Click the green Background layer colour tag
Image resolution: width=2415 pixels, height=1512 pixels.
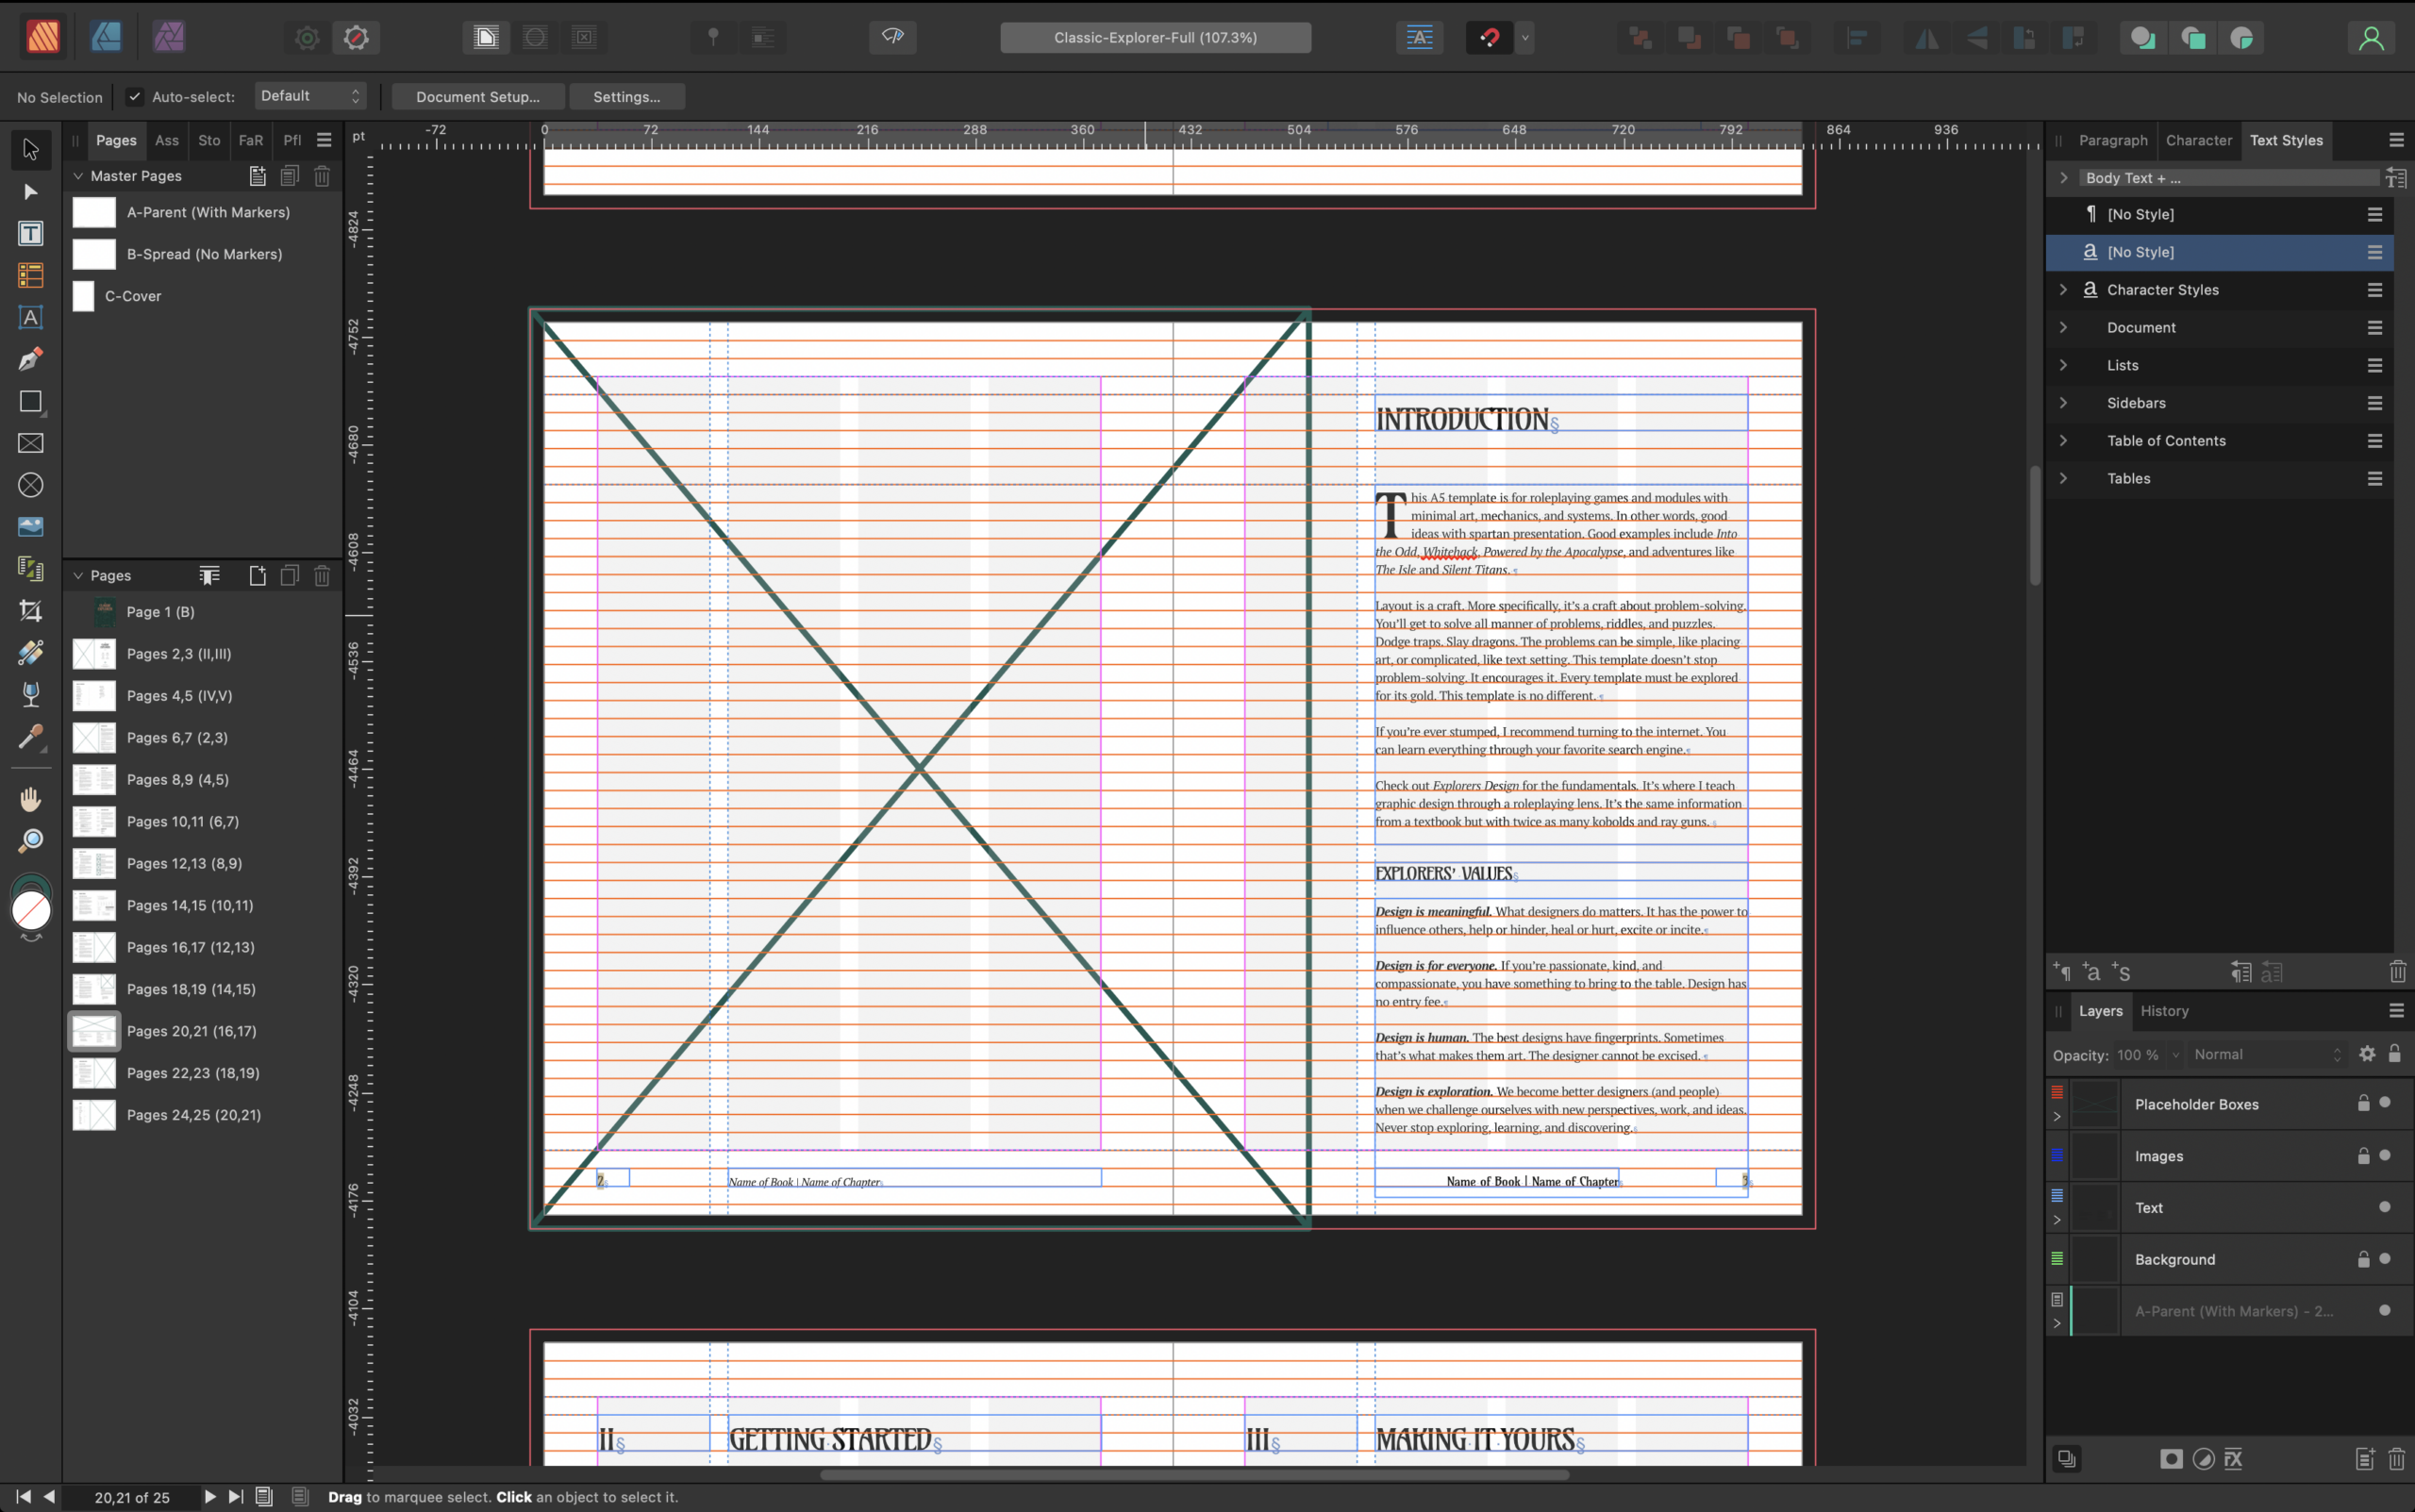tap(2057, 1259)
